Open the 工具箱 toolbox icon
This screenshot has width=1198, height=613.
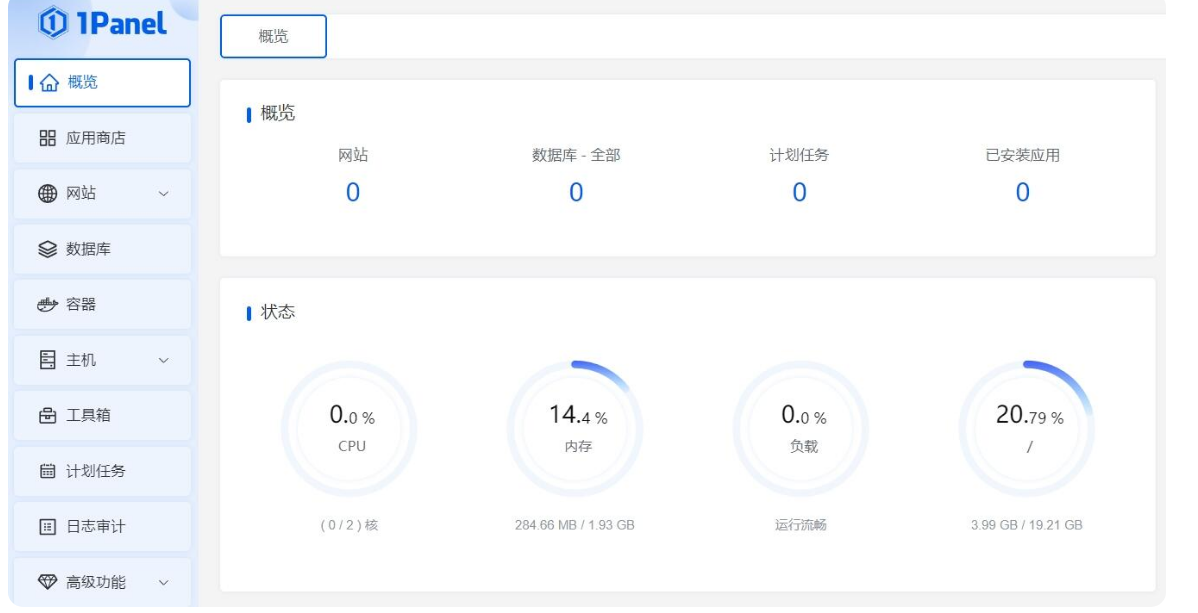click(48, 416)
